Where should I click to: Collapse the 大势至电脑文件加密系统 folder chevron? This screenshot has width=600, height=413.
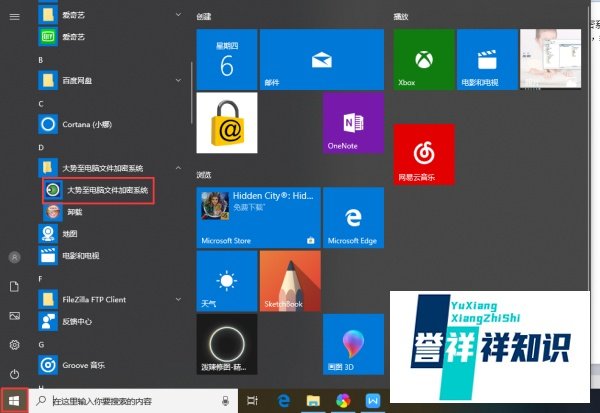(178, 168)
